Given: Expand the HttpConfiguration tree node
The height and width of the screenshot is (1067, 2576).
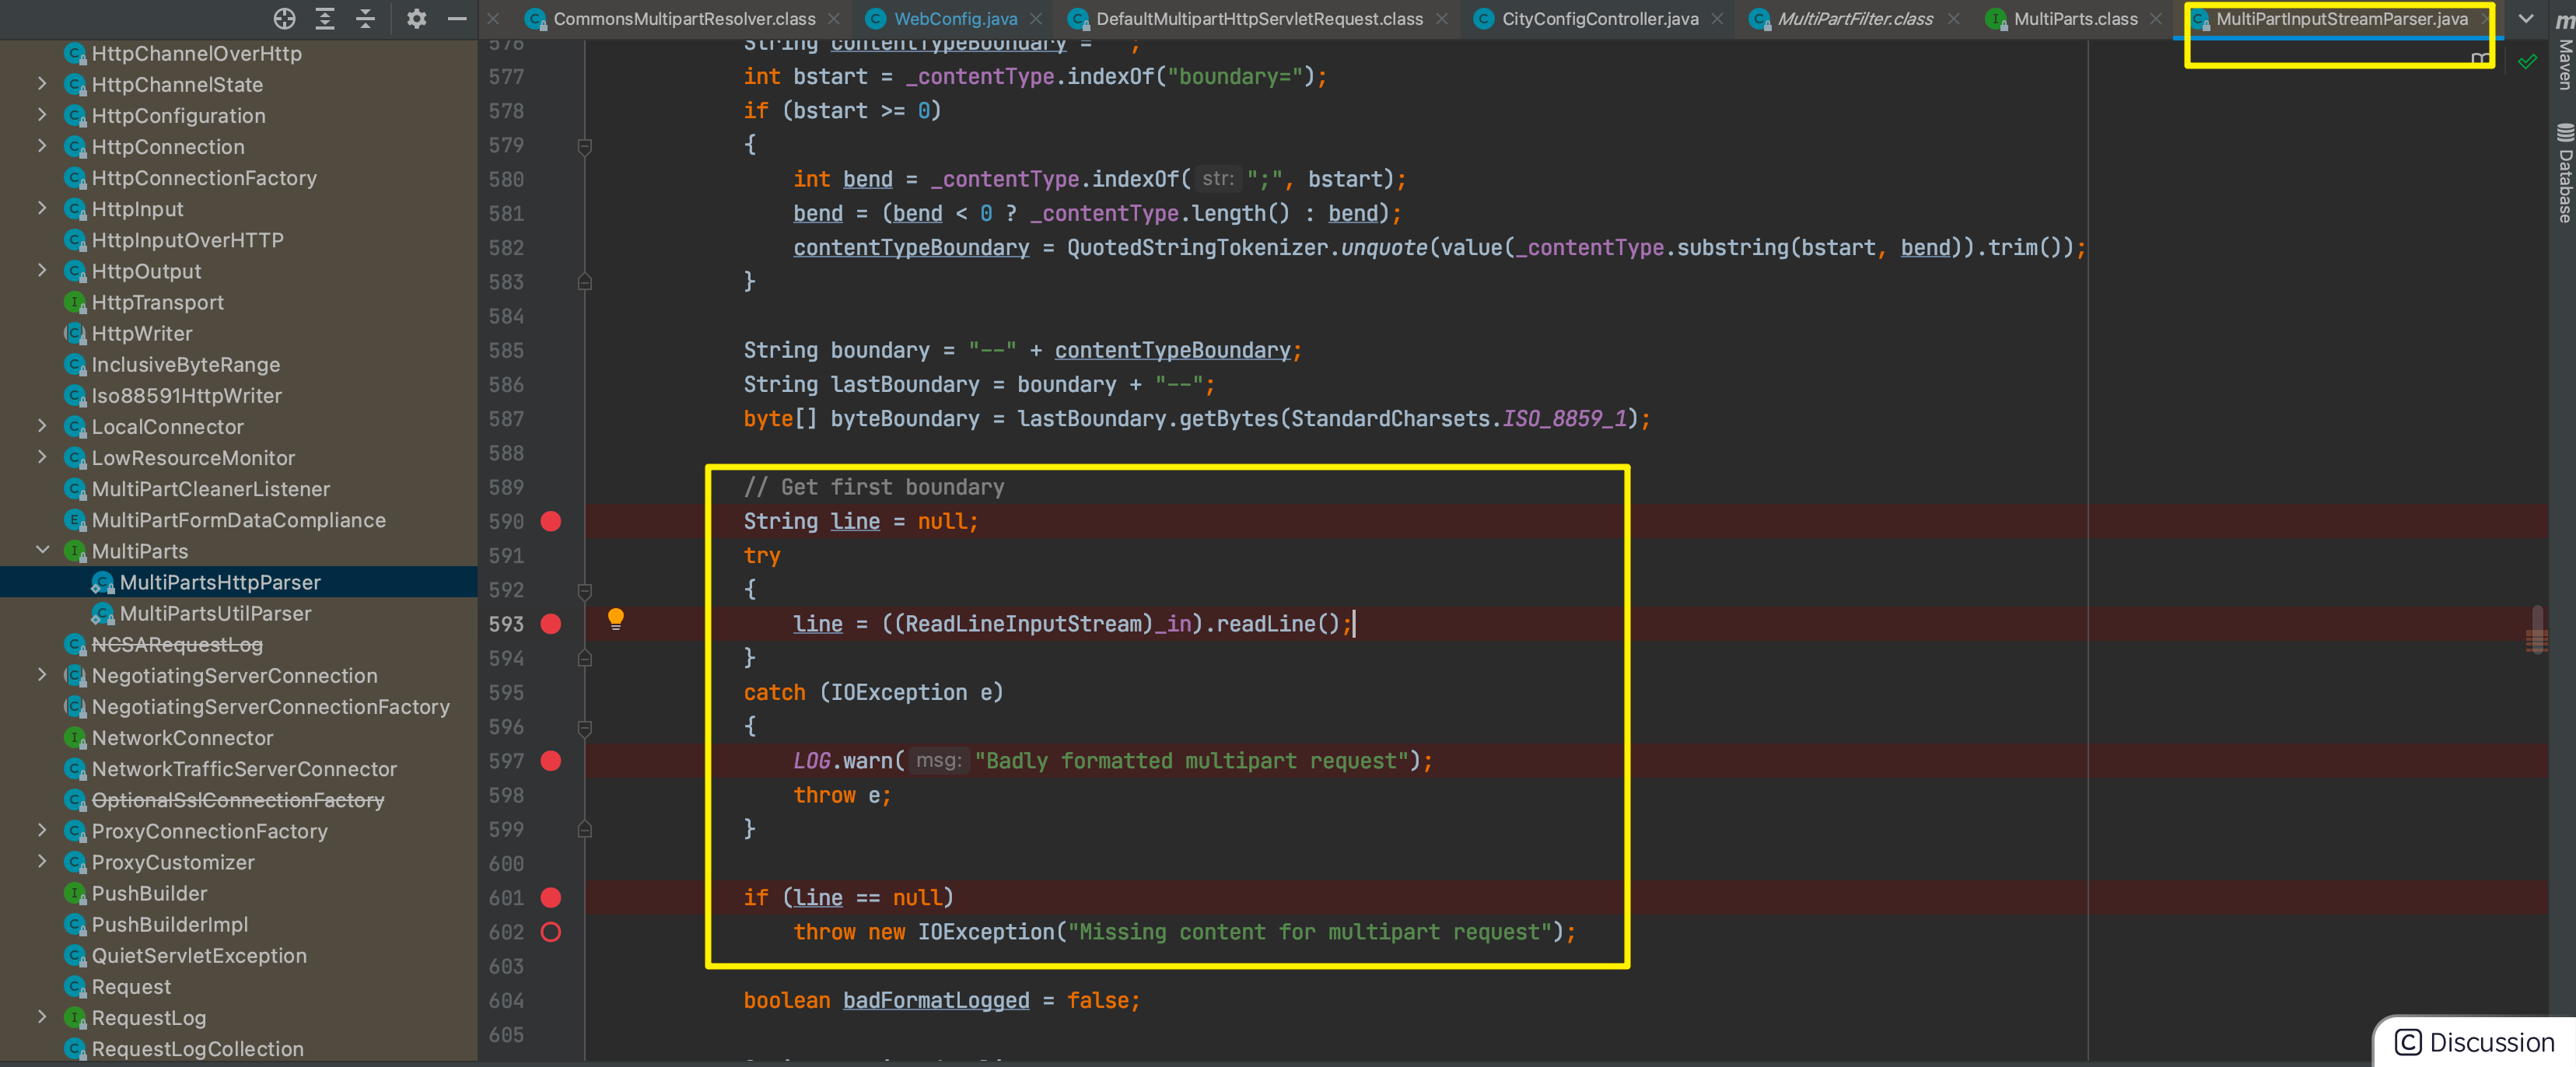Looking at the screenshot, I should [x=42, y=115].
